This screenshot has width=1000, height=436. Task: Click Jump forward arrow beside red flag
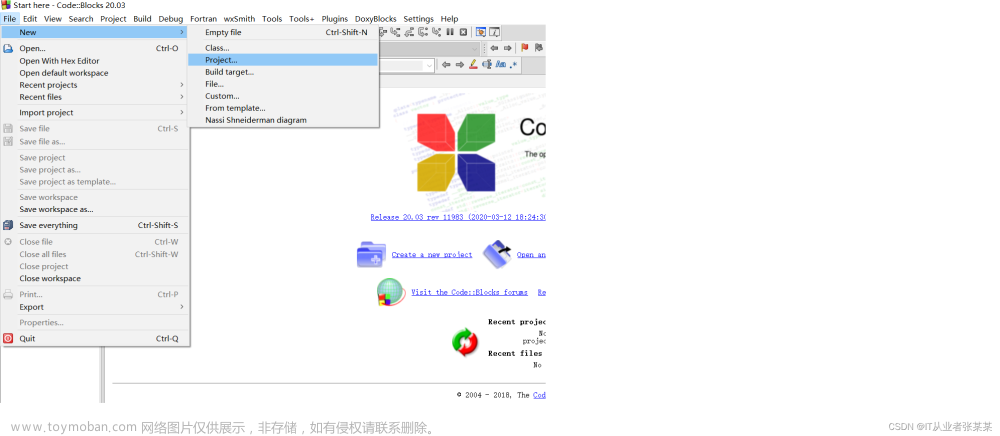[508, 48]
